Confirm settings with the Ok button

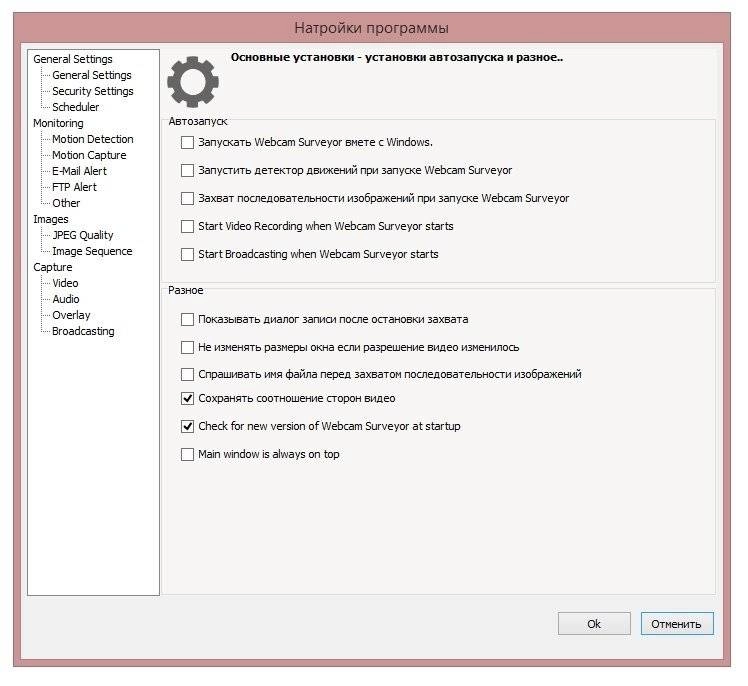click(594, 624)
